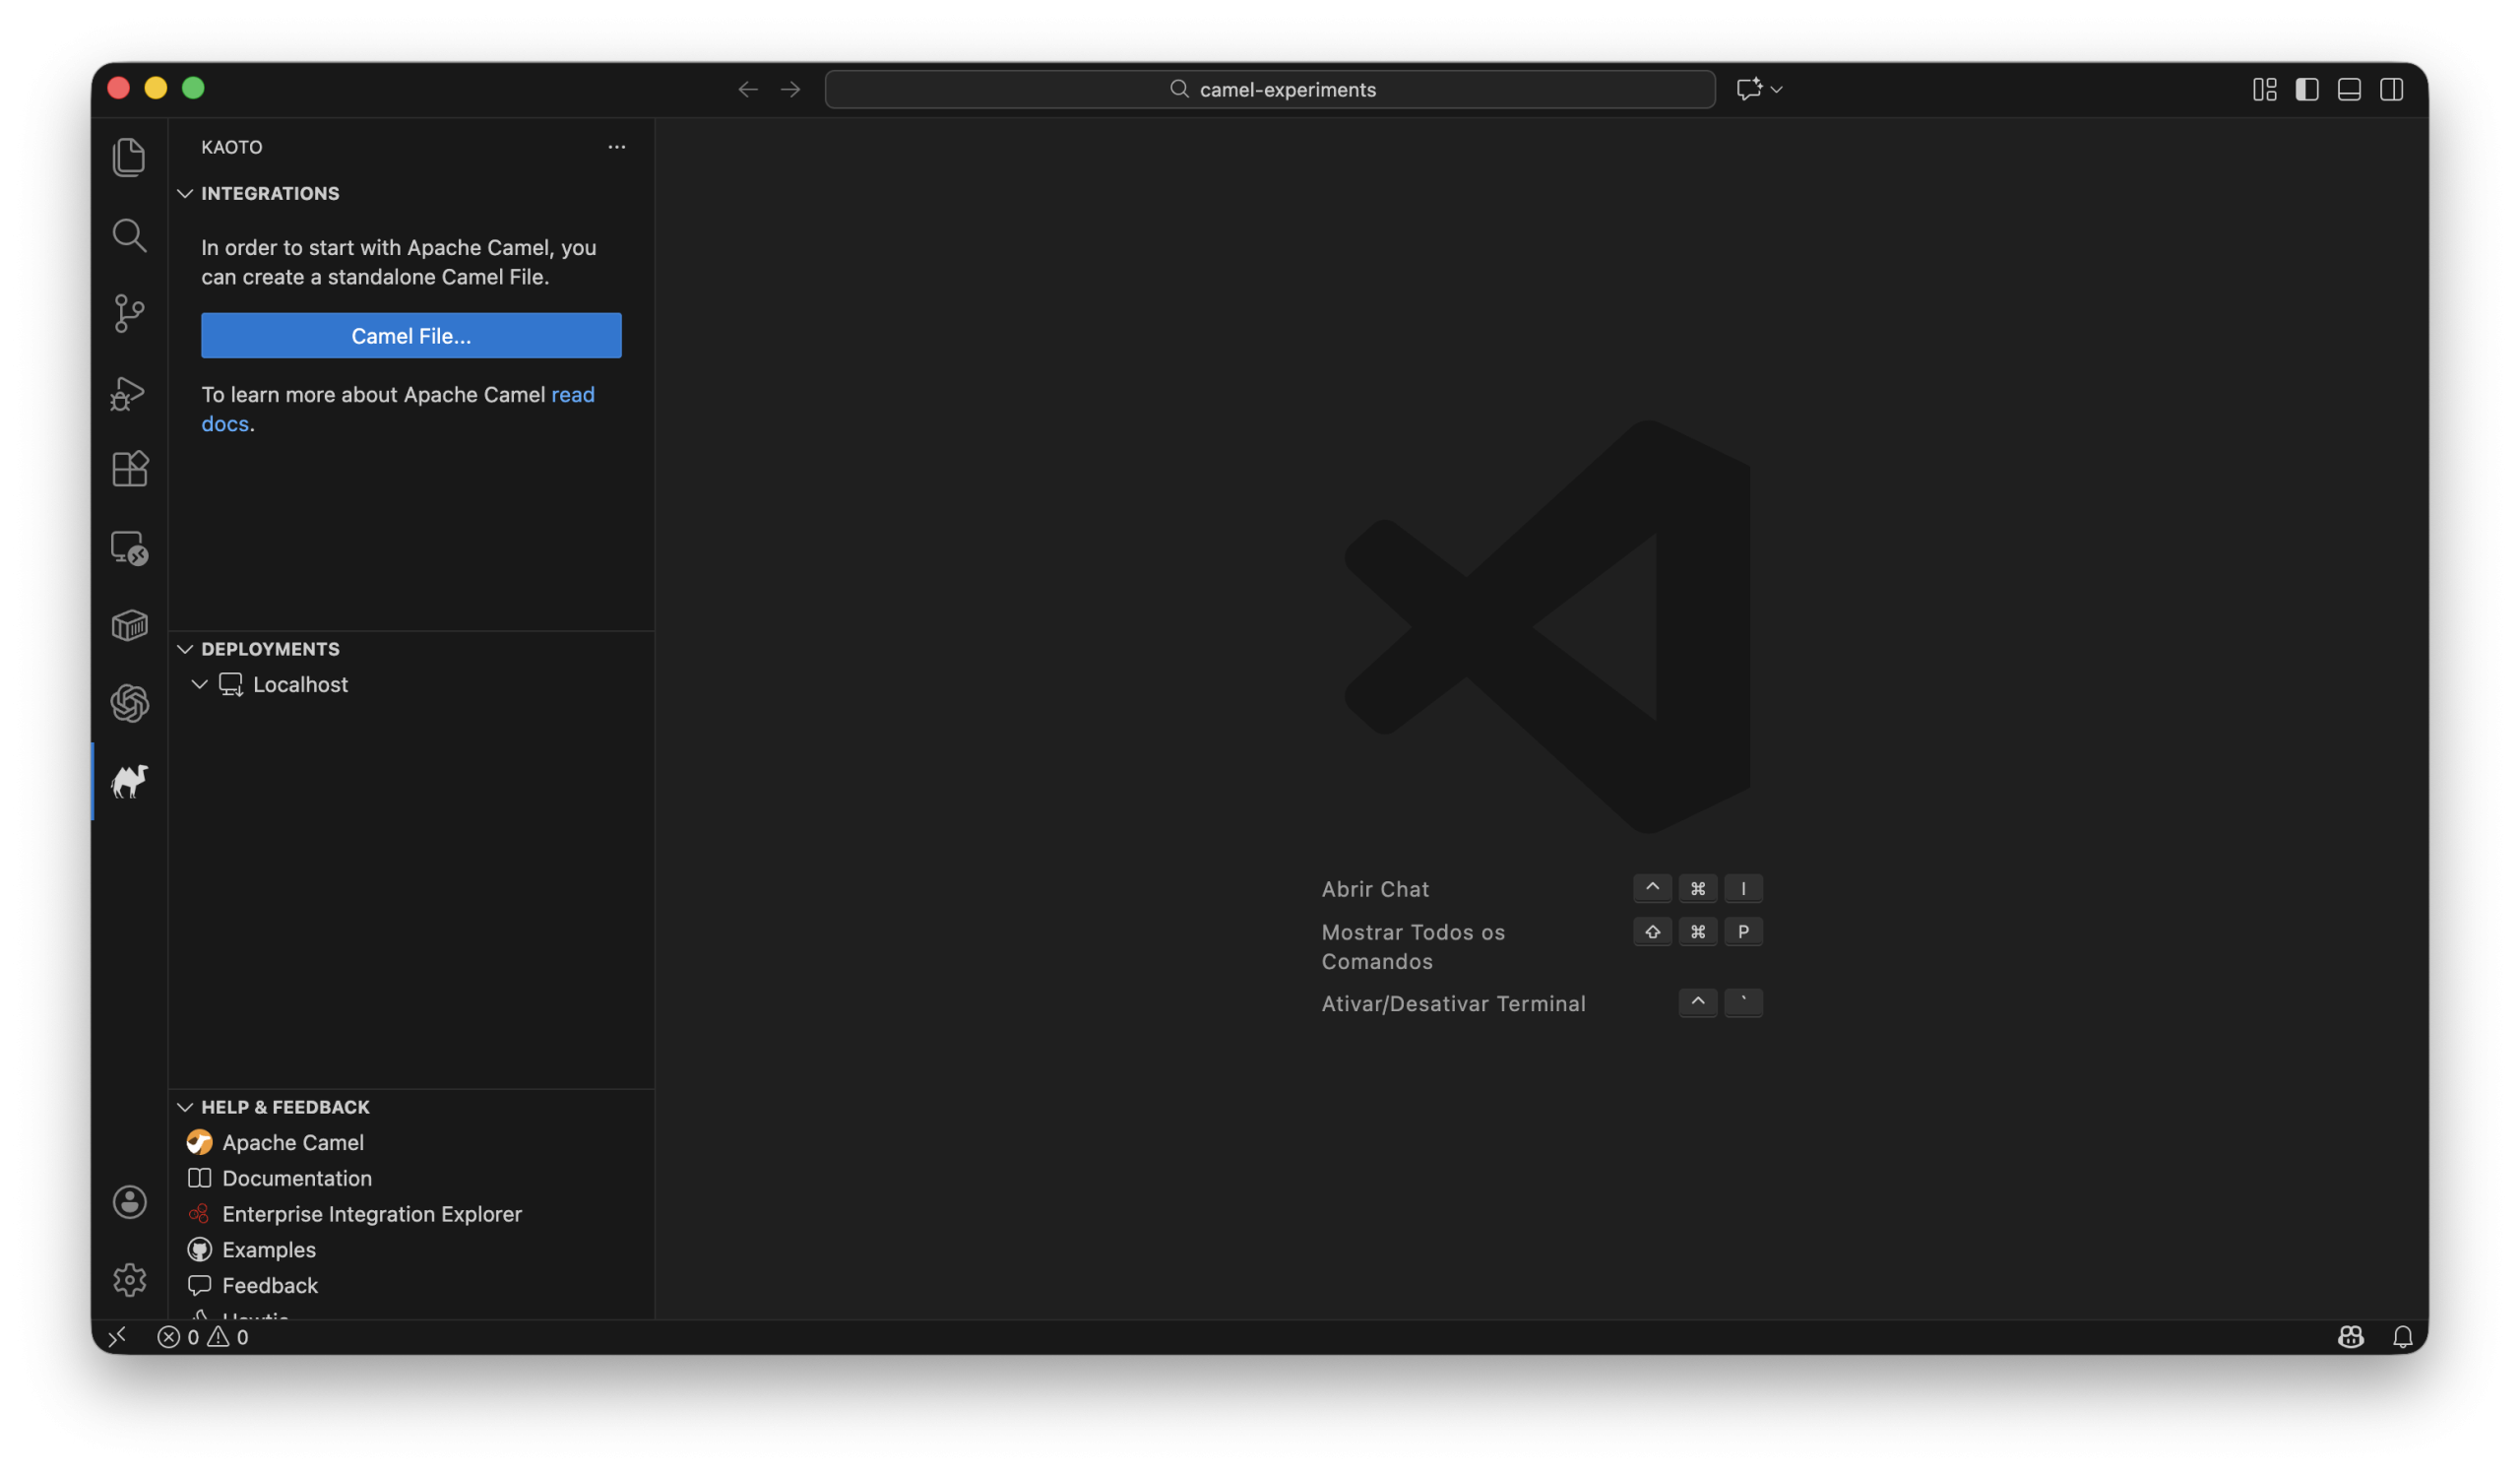Viewport: 2520px width, 1475px height.
Task: Open Enterprise Integration Explorer help item
Action: (x=371, y=1214)
